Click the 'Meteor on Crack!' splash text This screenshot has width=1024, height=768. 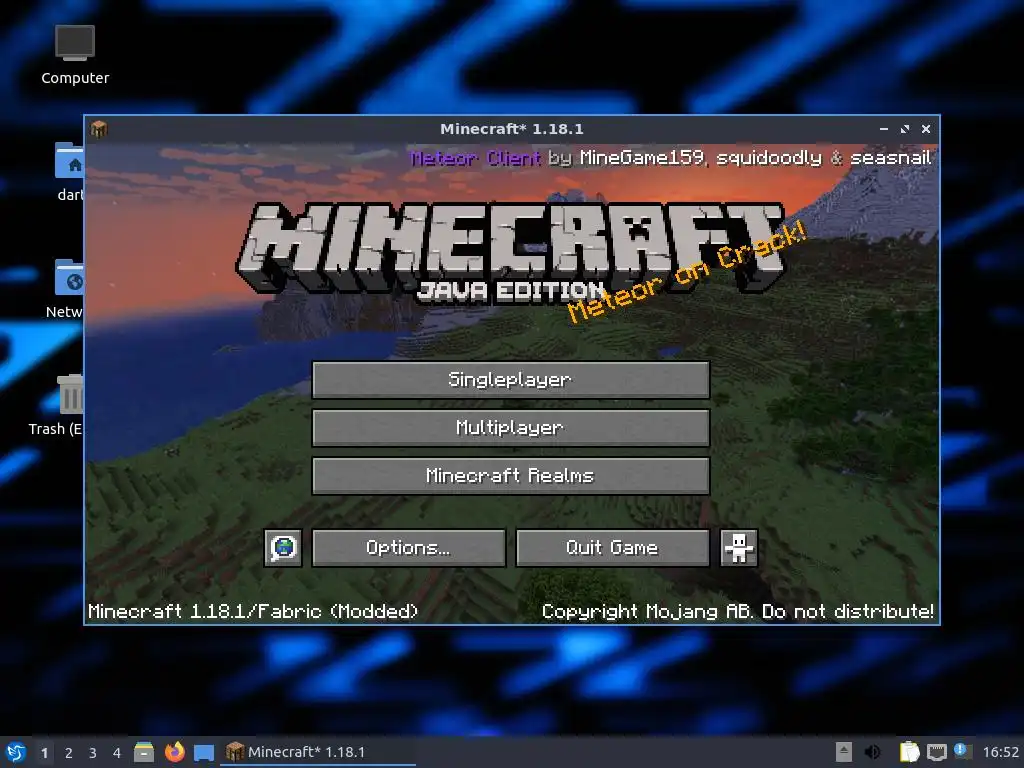click(687, 272)
